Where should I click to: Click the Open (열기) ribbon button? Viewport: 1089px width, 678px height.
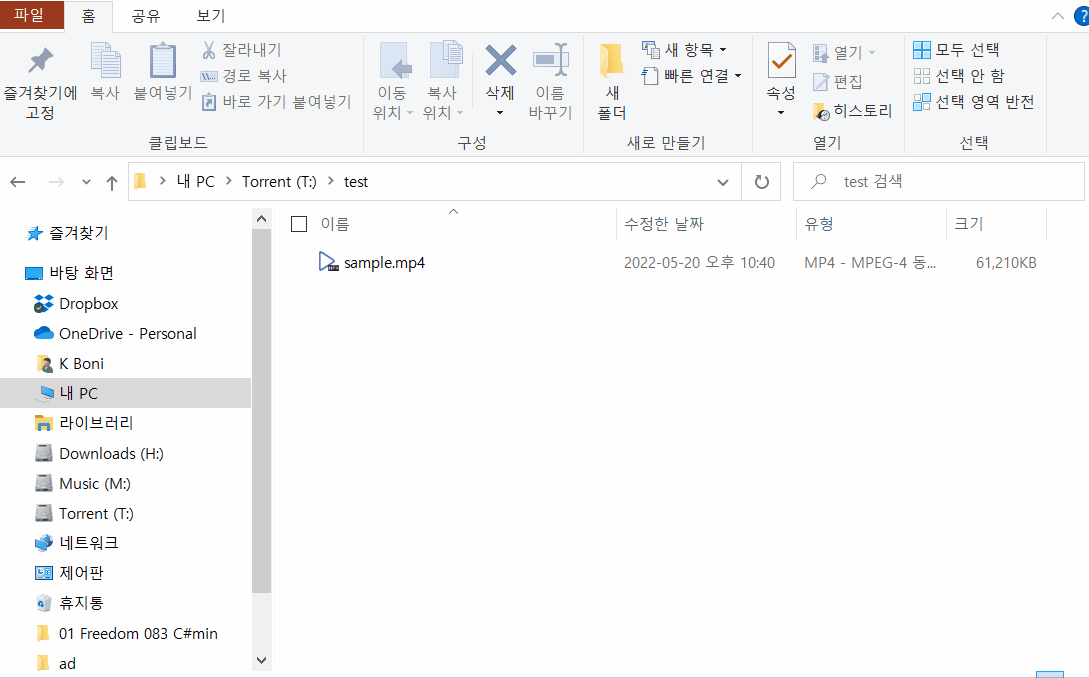point(844,53)
